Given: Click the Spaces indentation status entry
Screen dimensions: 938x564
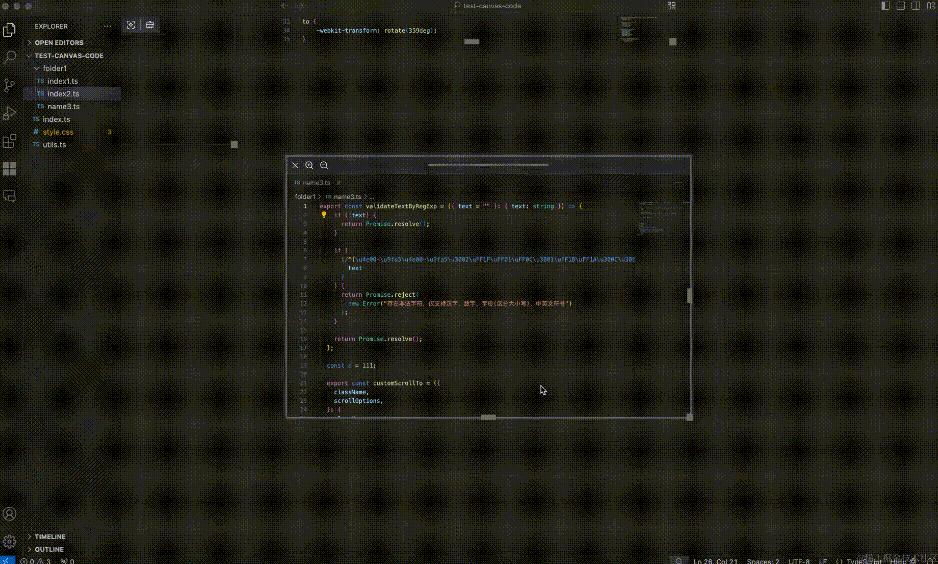Looking at the screenshot, I should coord(763,561).
